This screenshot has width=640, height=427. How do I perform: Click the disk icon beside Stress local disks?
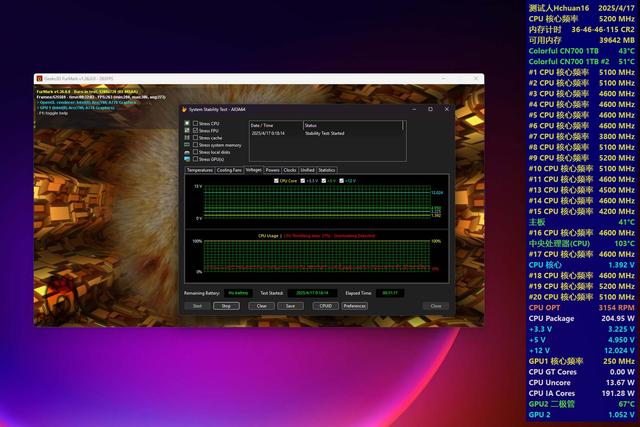pos(186,152)
